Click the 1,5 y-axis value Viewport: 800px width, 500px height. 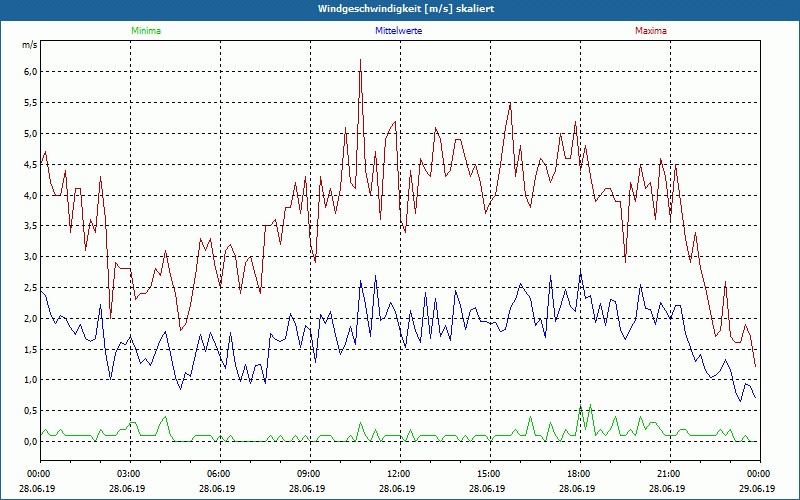(31, 349)
